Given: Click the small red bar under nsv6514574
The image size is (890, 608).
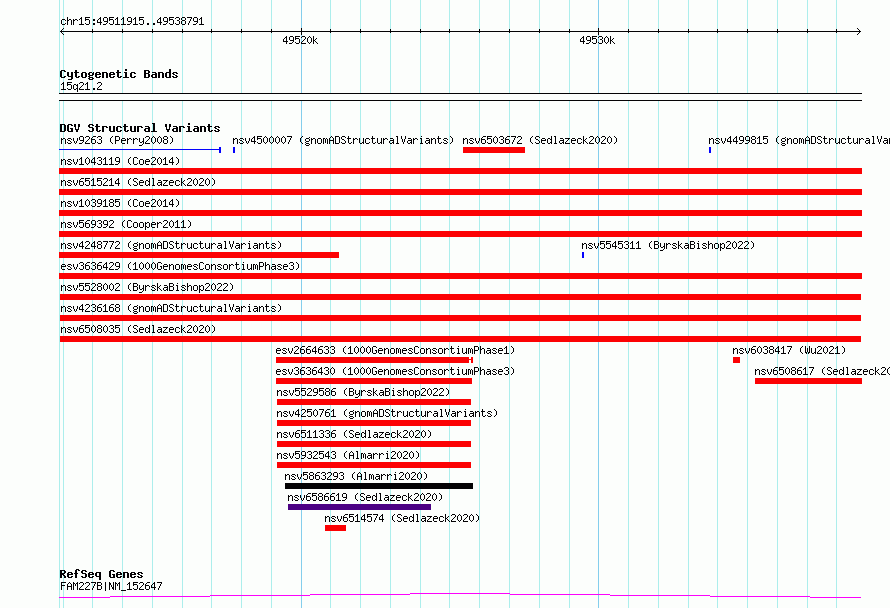Looking at the screenshot, I should pos(335,528).
